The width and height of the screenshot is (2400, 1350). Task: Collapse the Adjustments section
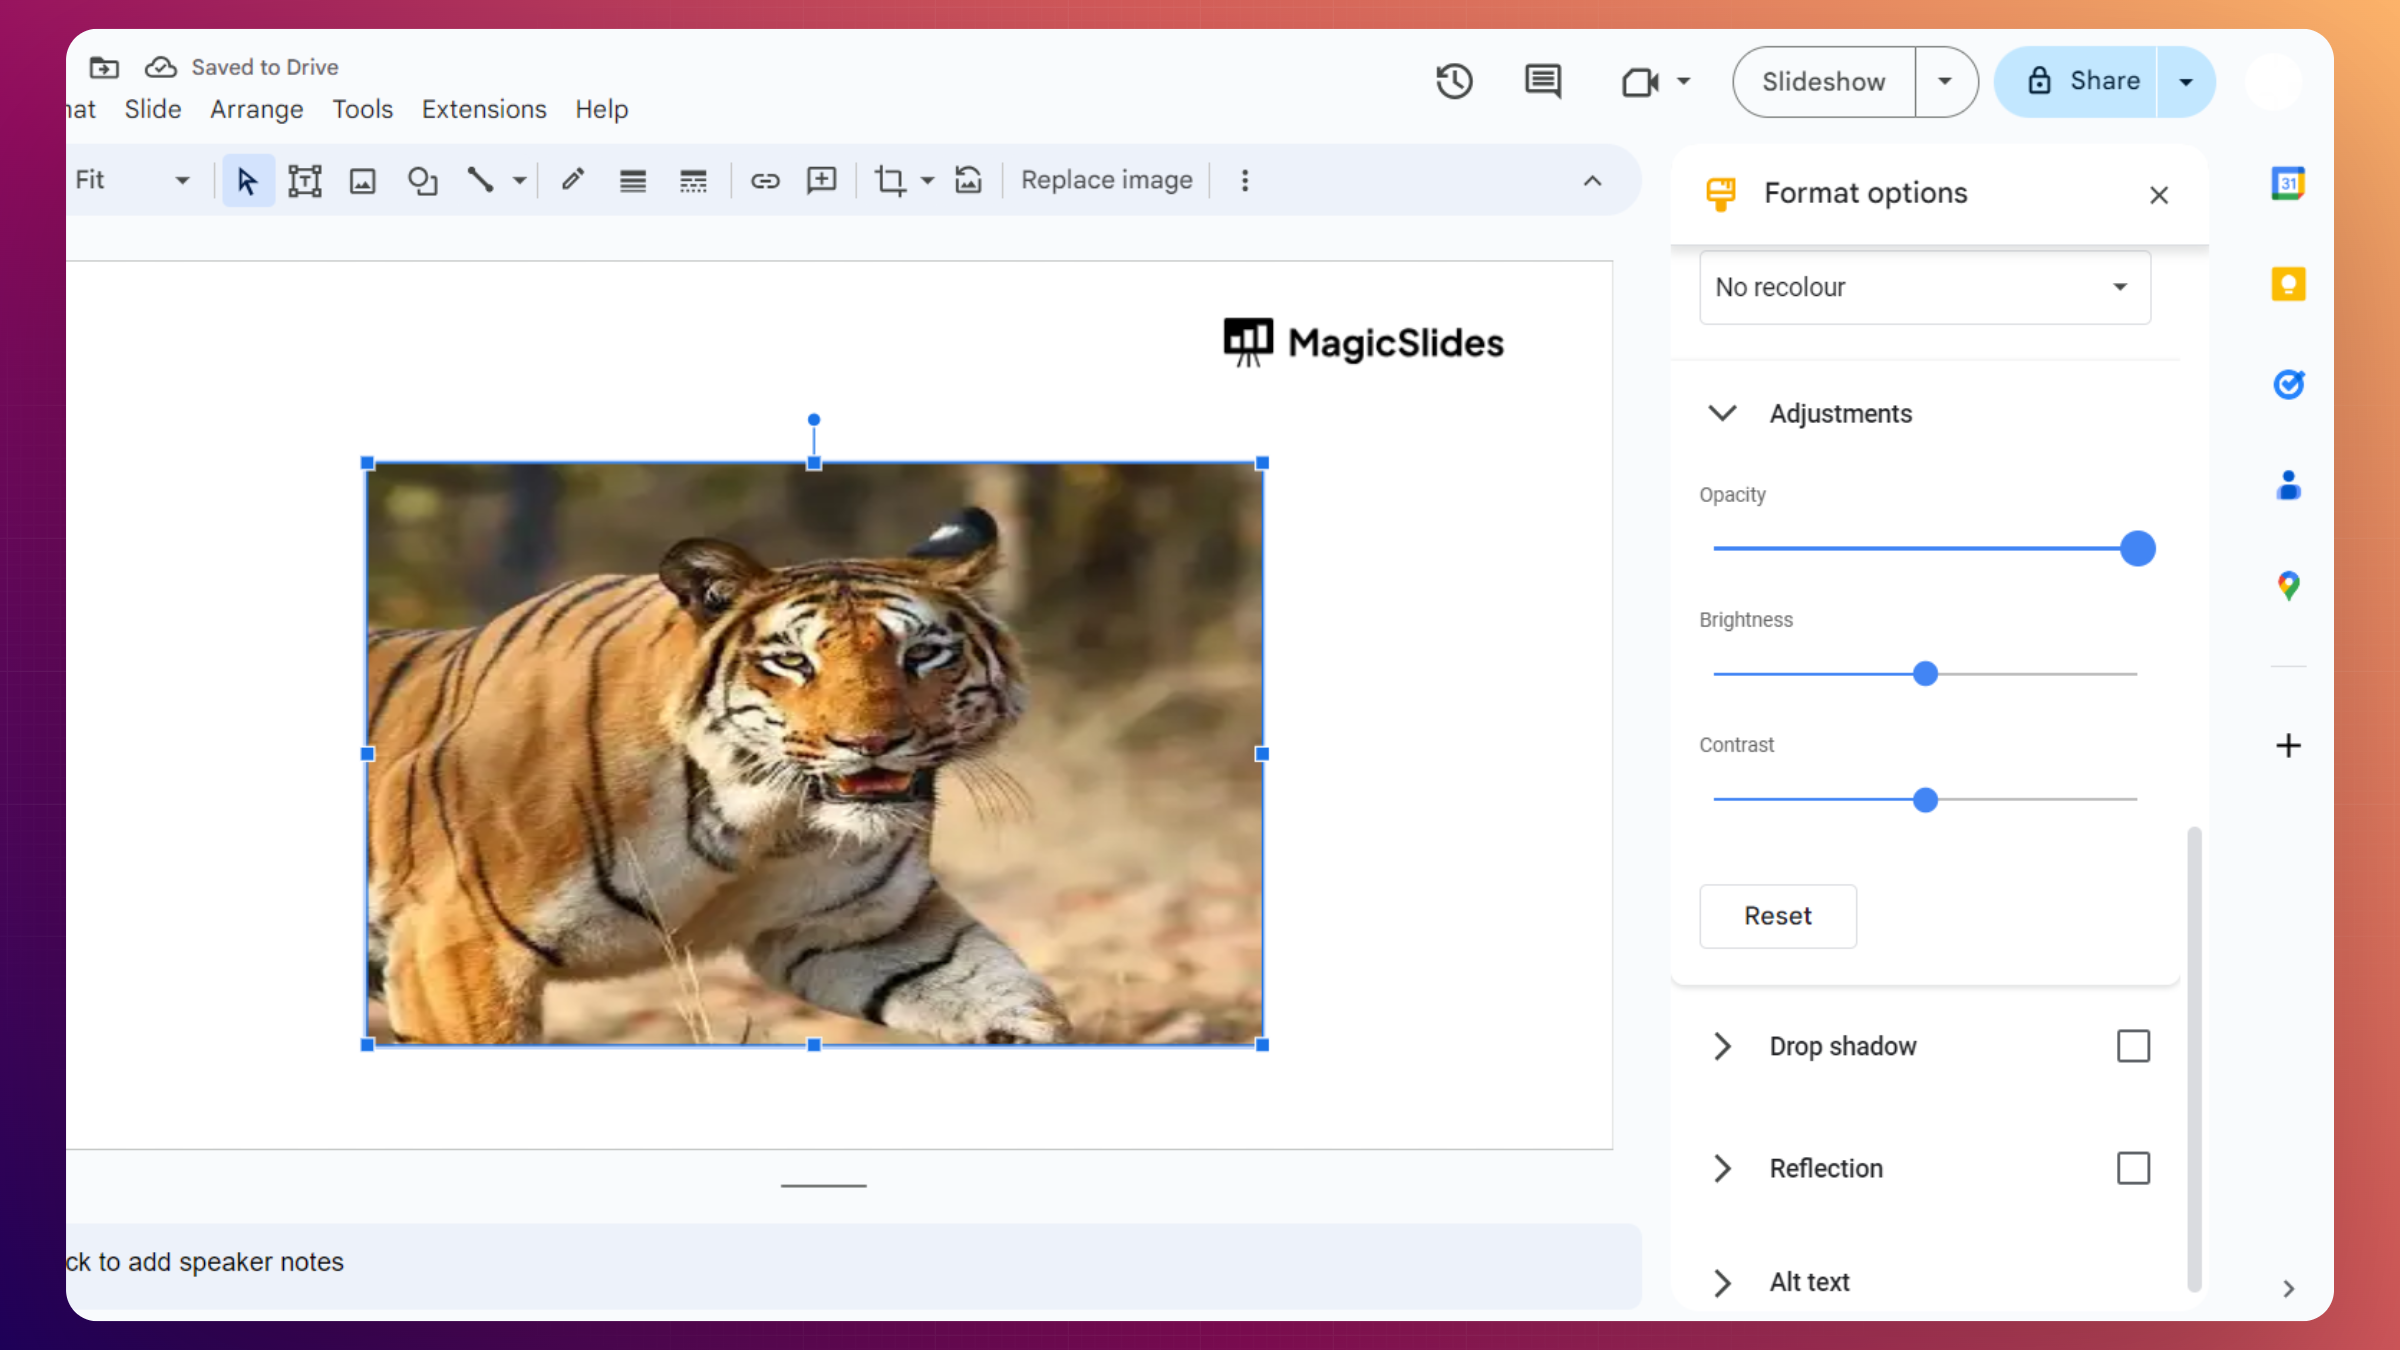pyautogui.click(x=1722, y=413)
